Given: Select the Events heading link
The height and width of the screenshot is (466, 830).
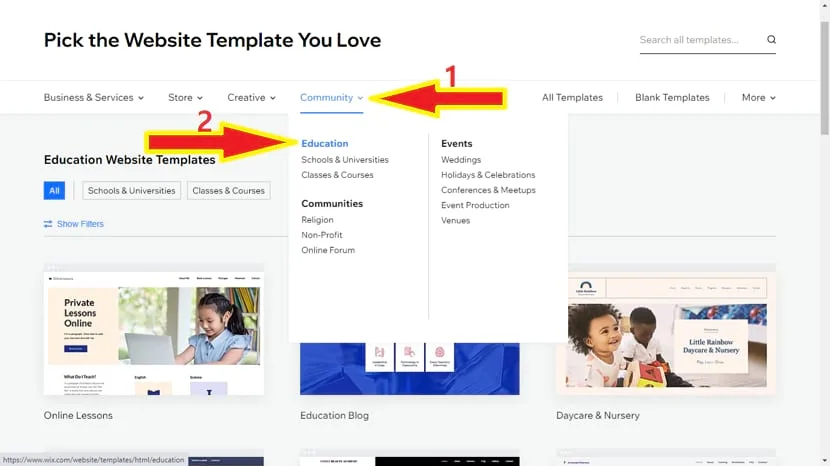Looking at the screenshot, I should click(x=456, y=144).
